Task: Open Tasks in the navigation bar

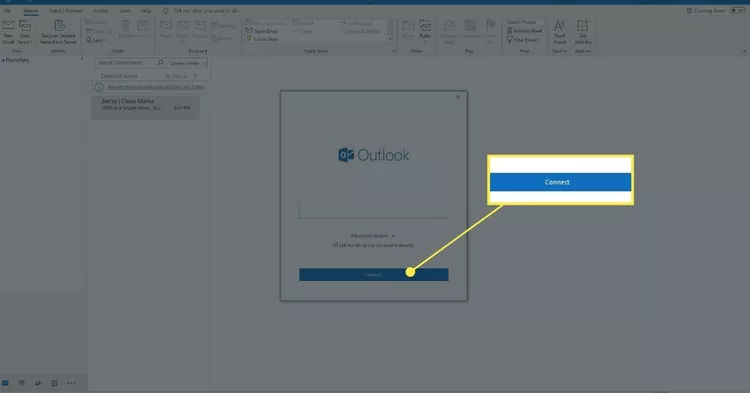Action: coord(55,383)
